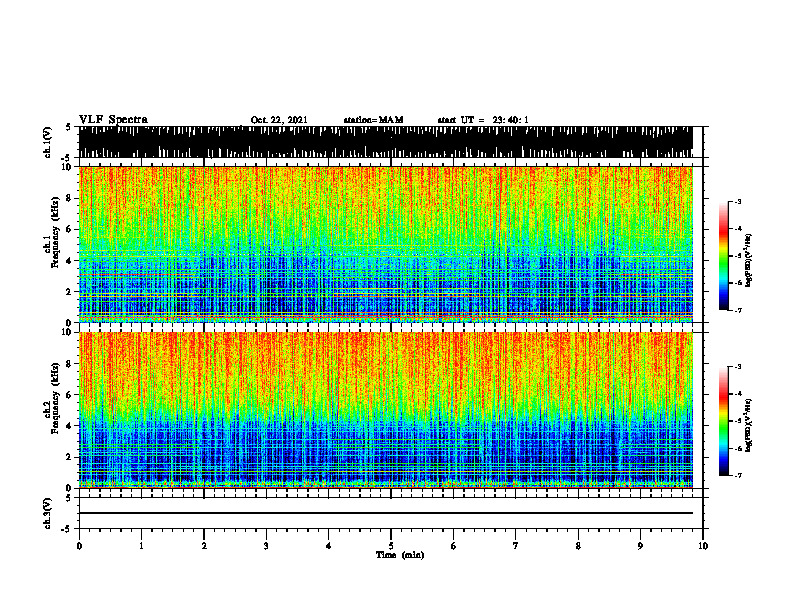The image size is (792, 612).
Task: Click the "6" kHz tick on ch.2 axis
Action: 70,395
